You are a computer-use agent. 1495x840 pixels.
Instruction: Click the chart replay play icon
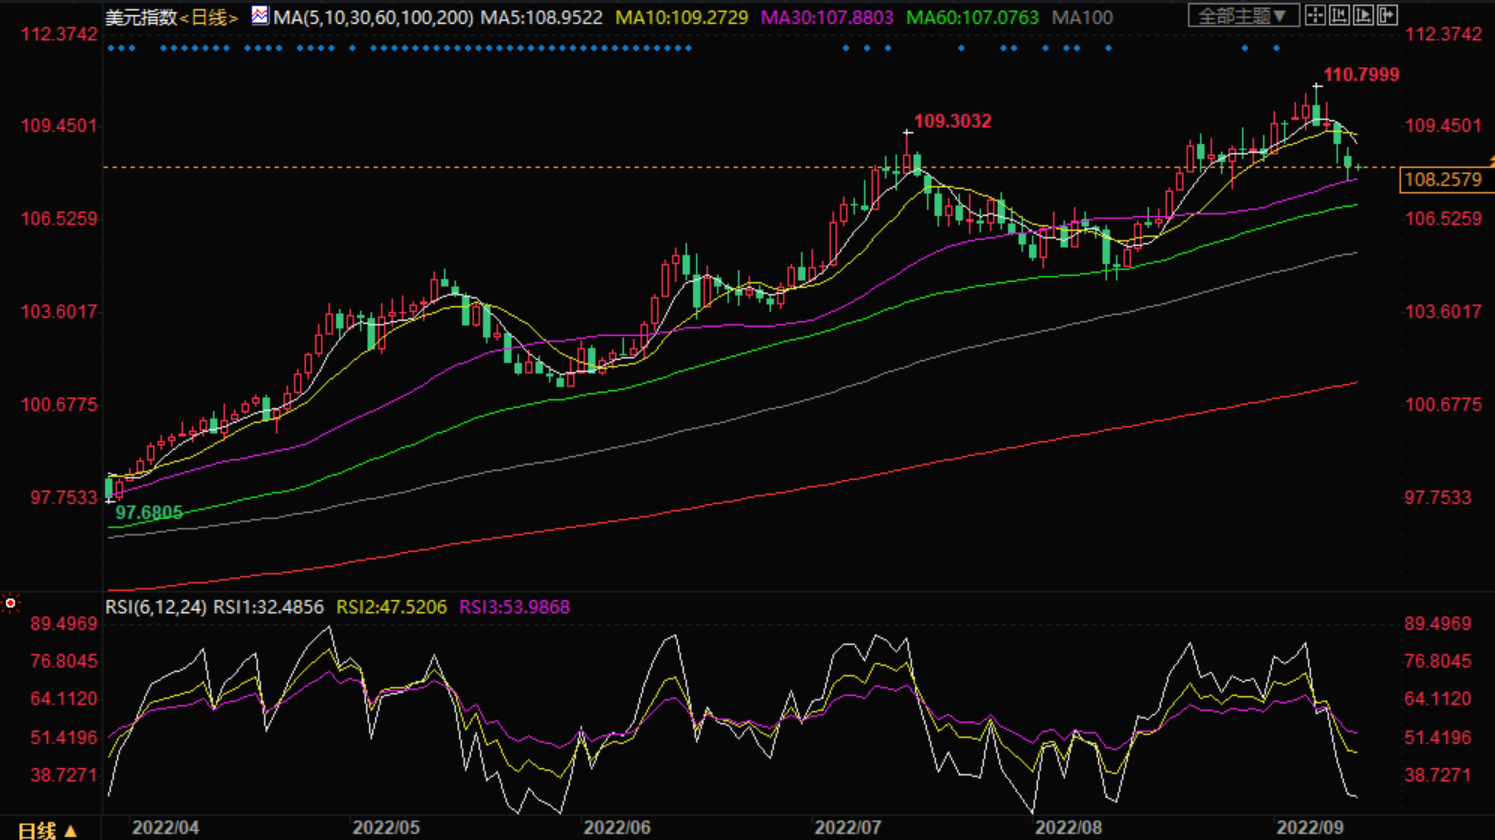[1363, 15]
